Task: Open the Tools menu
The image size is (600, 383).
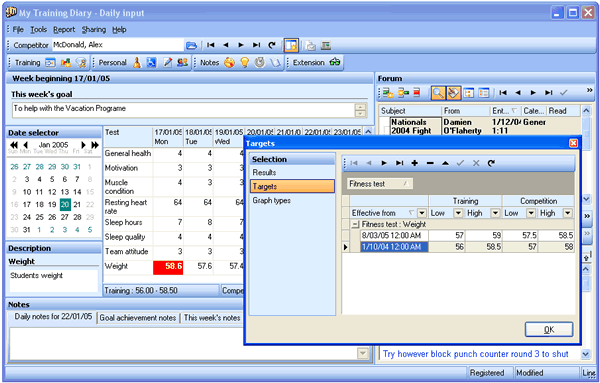Action: [39, 30]
